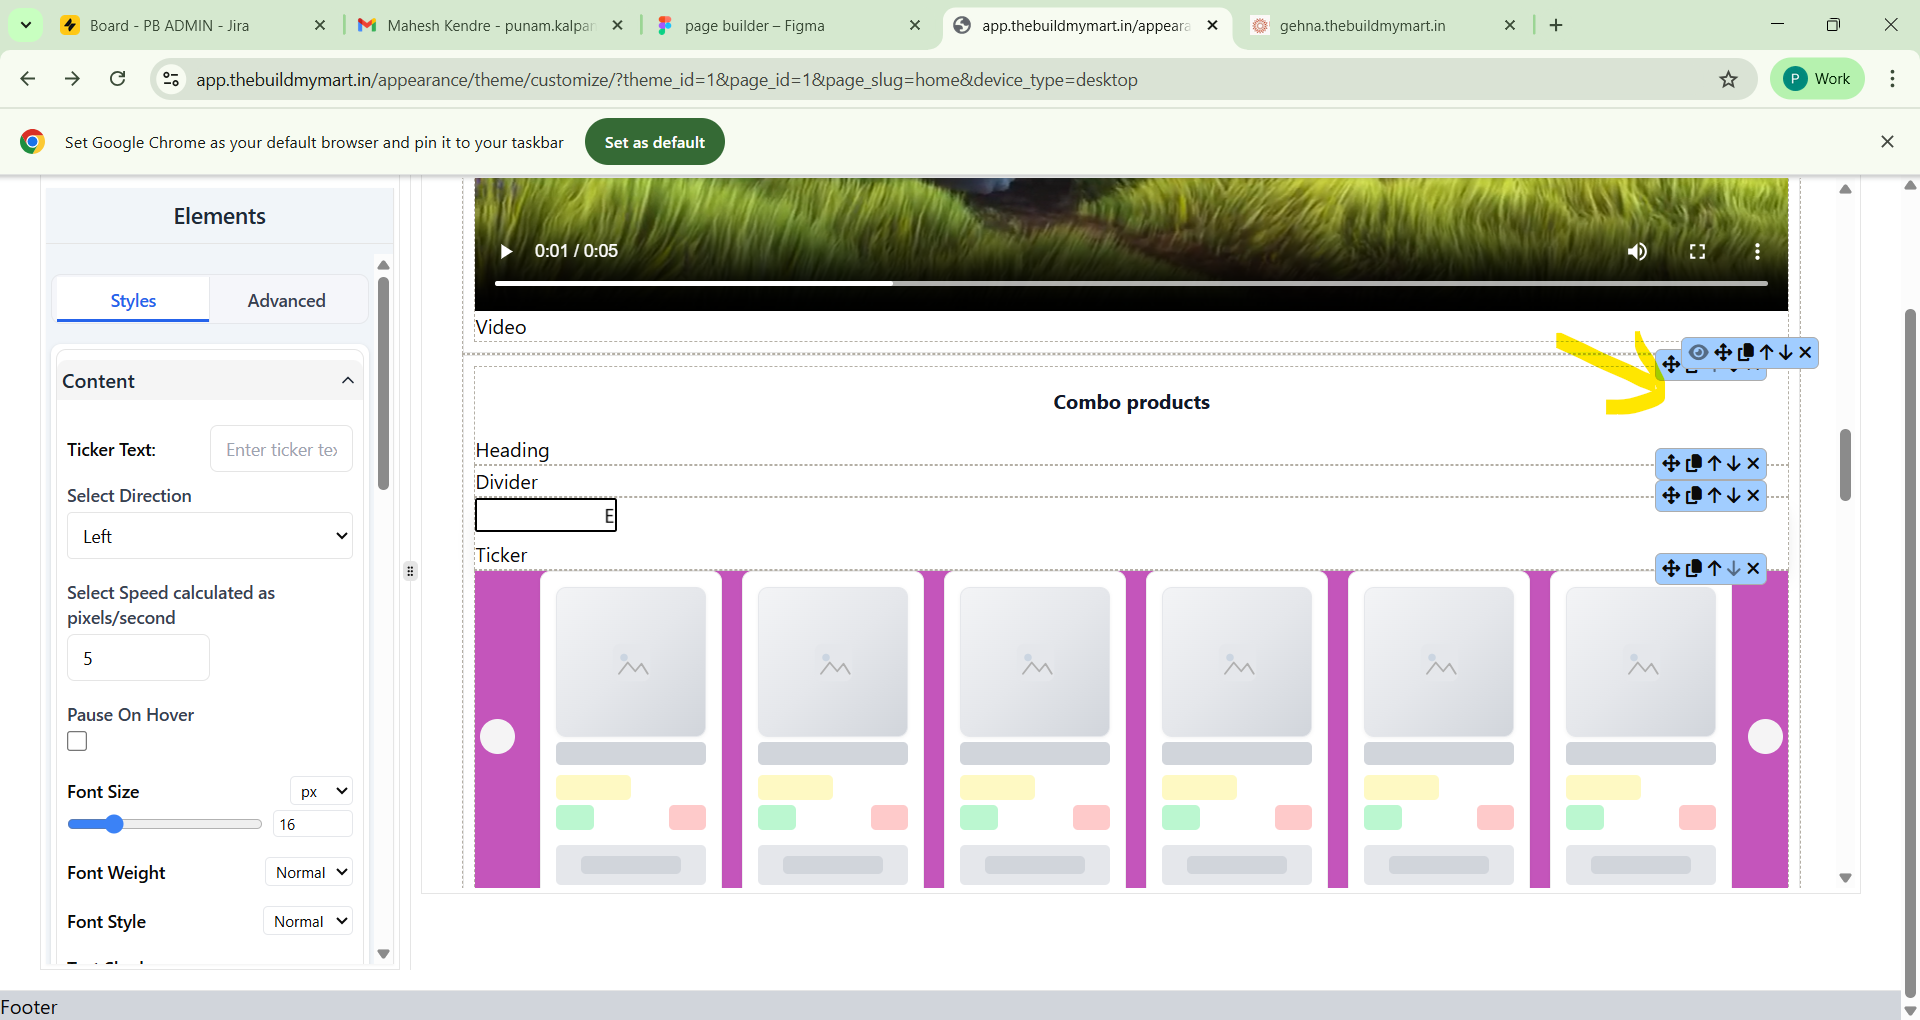
Task: Delete the section via the eye-toolbar X icon
Action: (1805, 352)
